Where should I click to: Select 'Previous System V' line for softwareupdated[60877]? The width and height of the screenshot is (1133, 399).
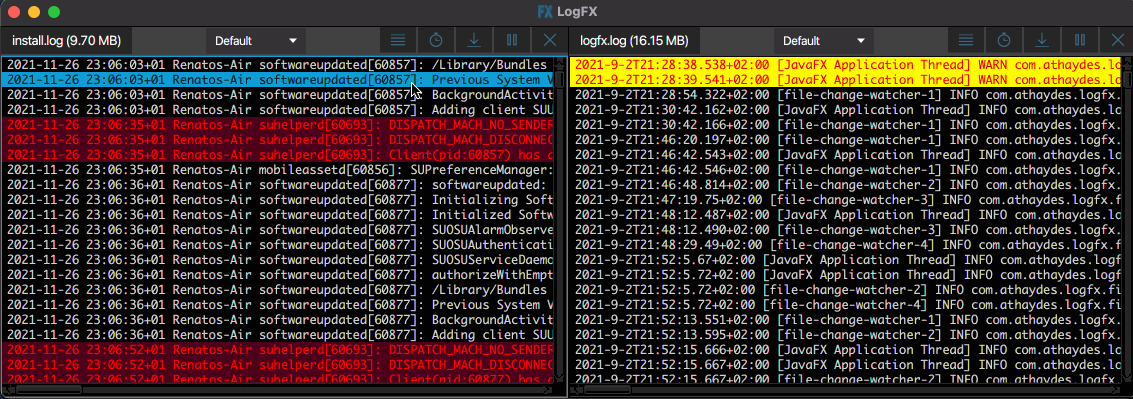278,305
